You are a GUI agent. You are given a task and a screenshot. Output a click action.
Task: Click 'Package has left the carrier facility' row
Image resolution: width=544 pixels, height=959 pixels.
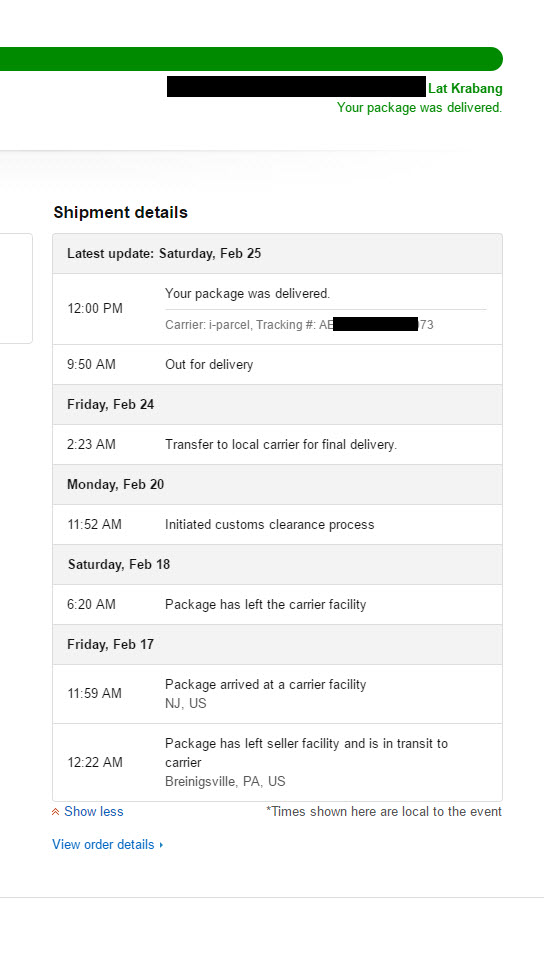[x=277, y=604]
